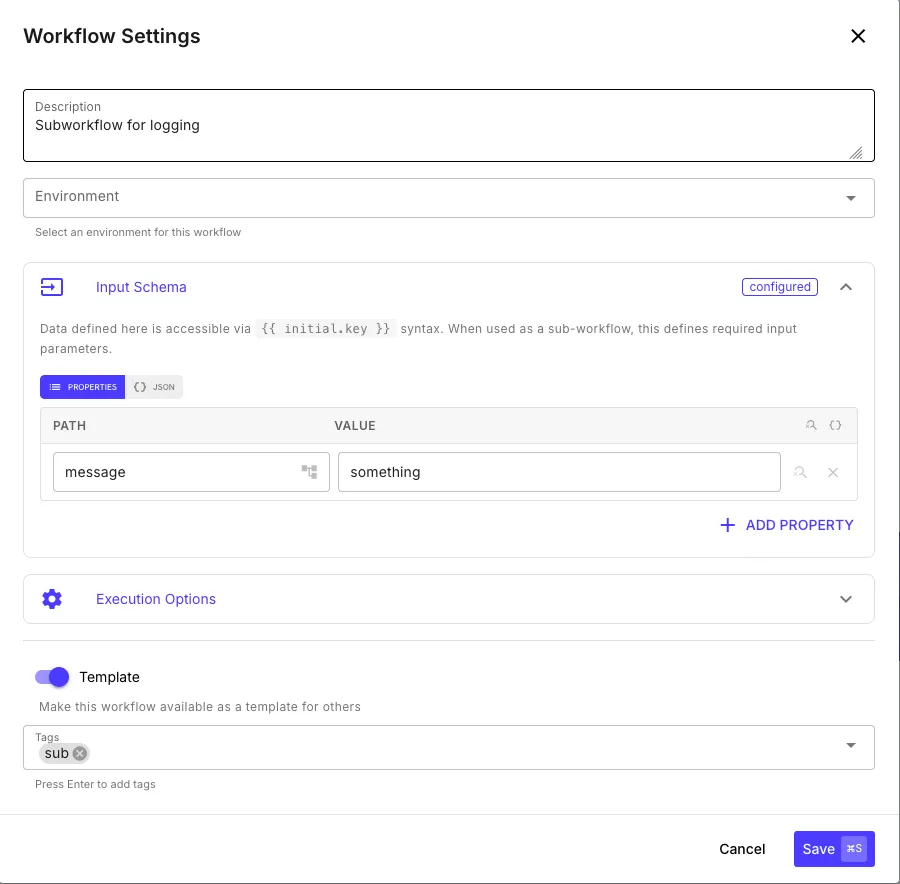
Task: Close the Workflow Settings dialog with the X
Action: [x=858, y=36]
